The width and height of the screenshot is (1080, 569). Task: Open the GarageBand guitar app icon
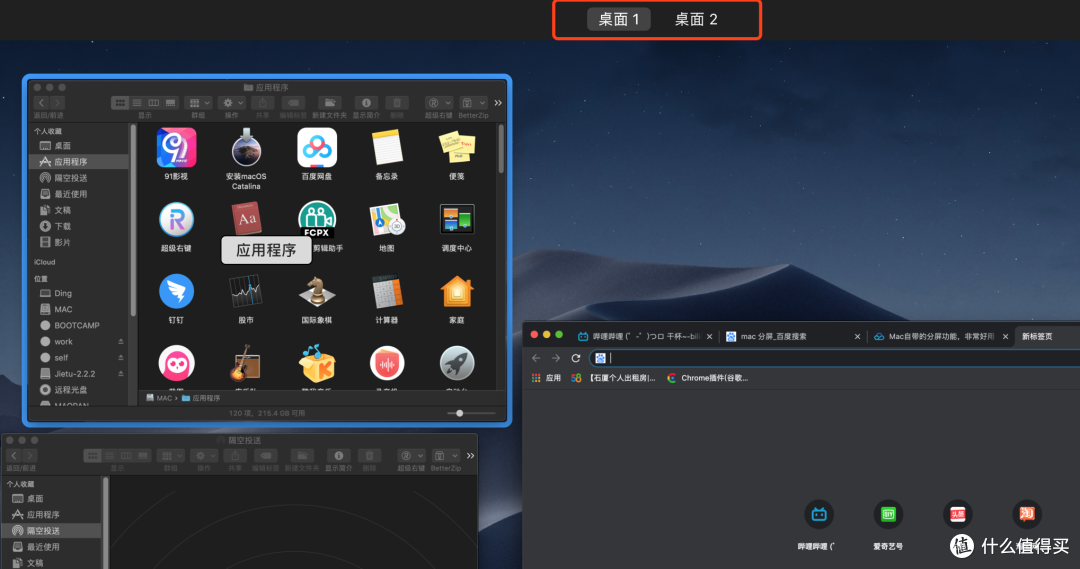pos(246,363)
